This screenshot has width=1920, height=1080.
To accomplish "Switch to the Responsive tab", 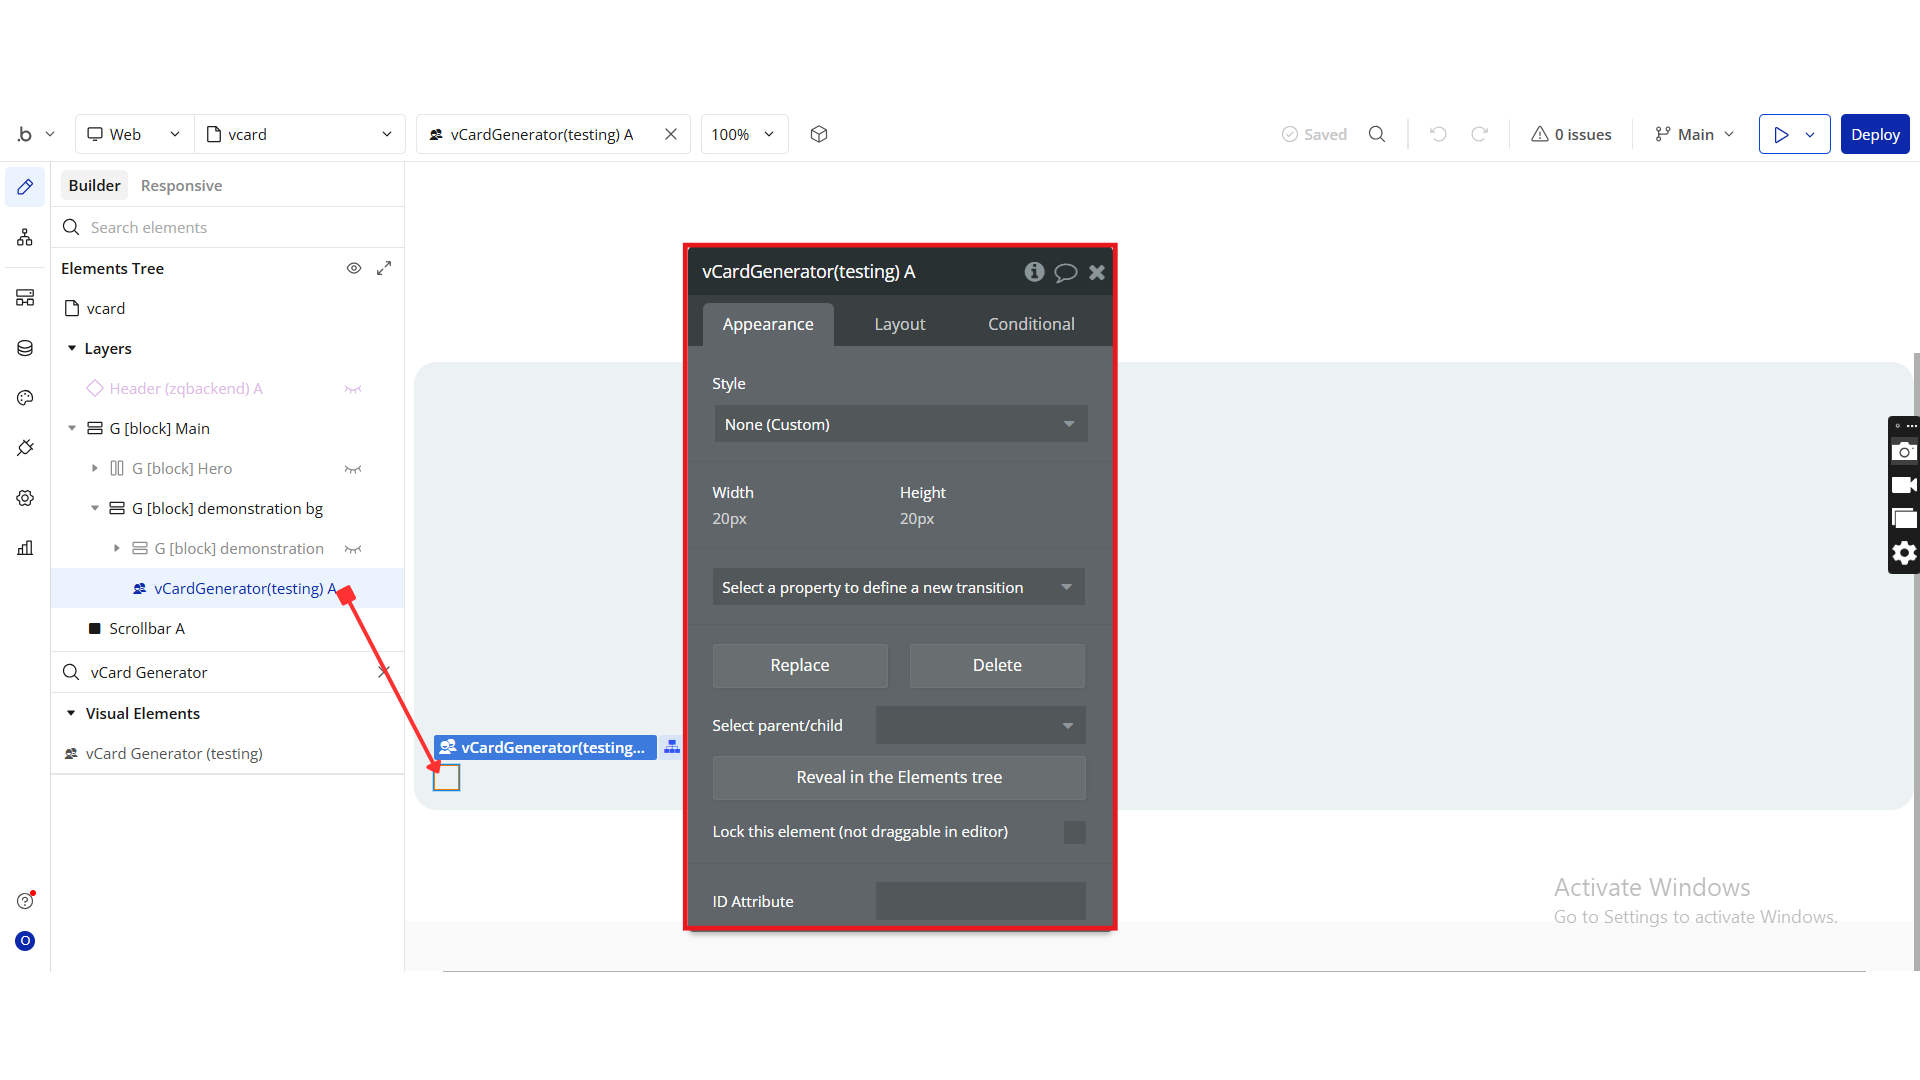I will 181,185.
